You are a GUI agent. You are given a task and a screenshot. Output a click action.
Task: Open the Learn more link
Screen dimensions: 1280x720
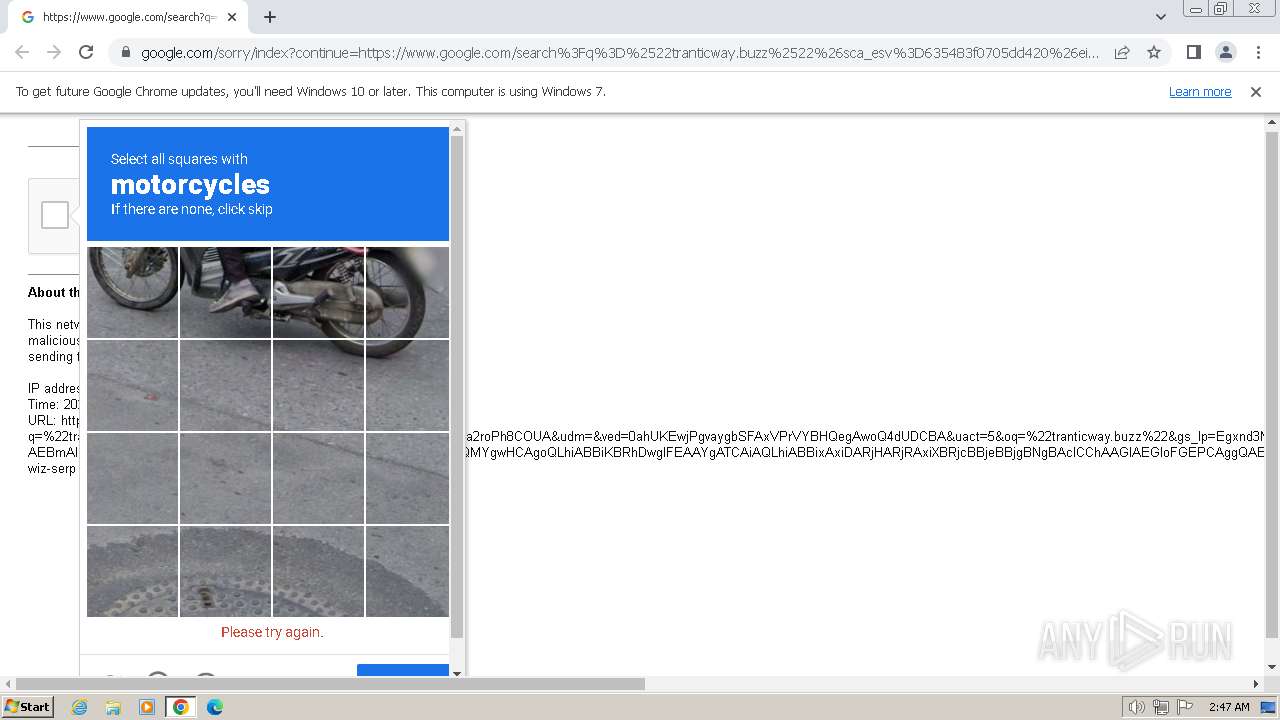1200,91
